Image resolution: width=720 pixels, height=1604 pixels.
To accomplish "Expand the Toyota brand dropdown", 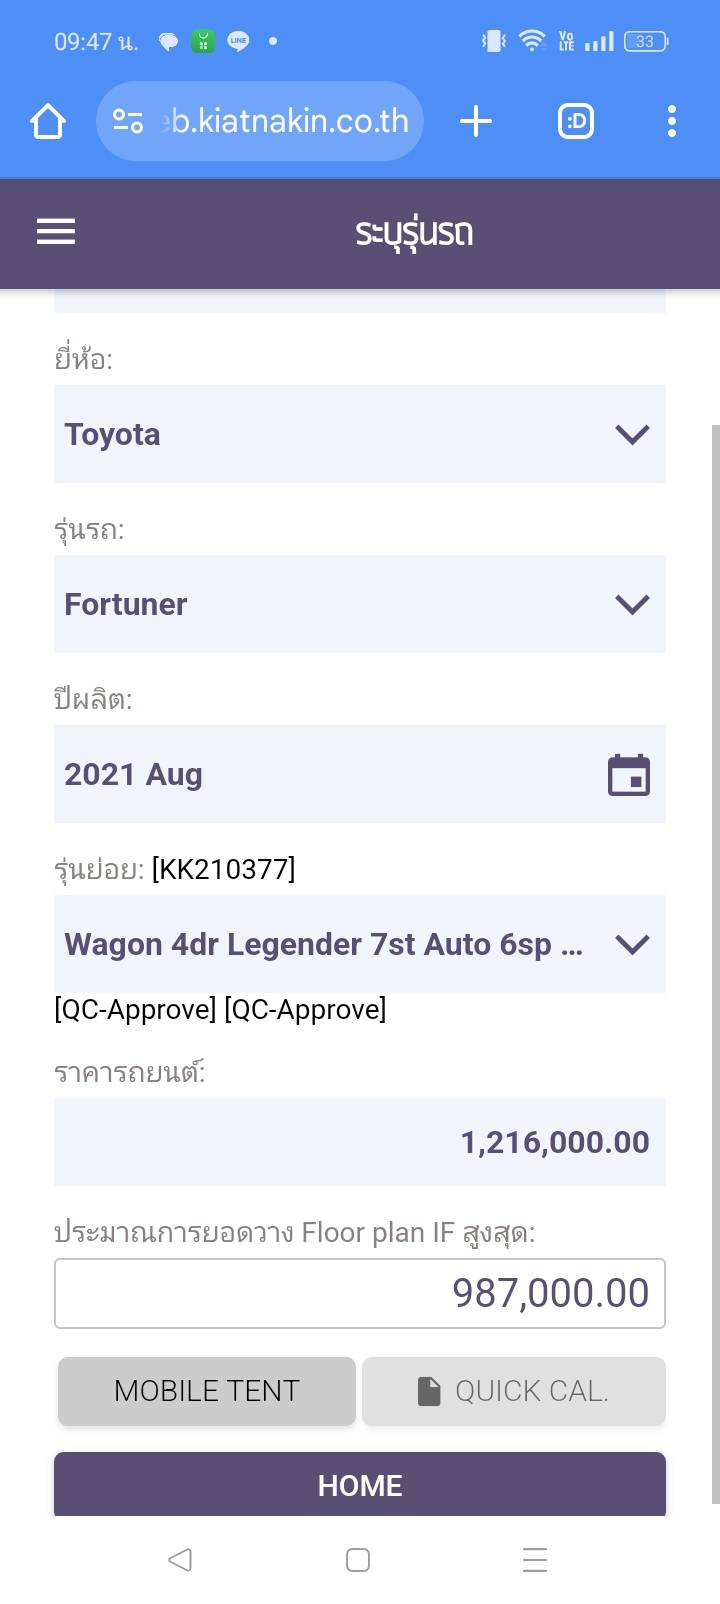I will coord(360,434).
